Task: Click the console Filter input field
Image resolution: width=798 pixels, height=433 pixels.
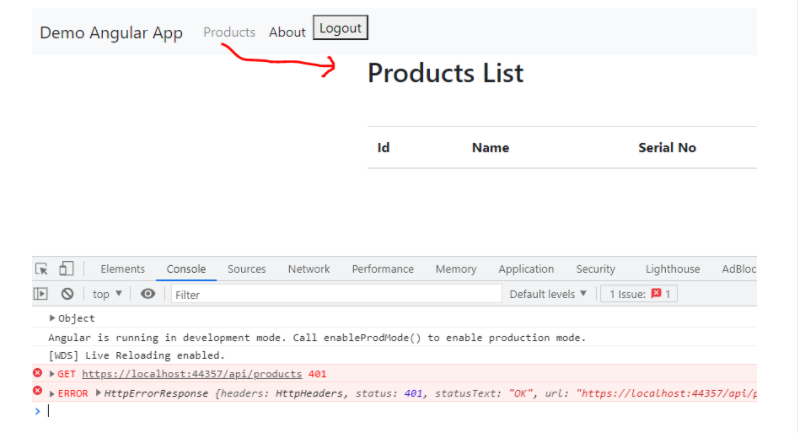Action: (335, 294)
